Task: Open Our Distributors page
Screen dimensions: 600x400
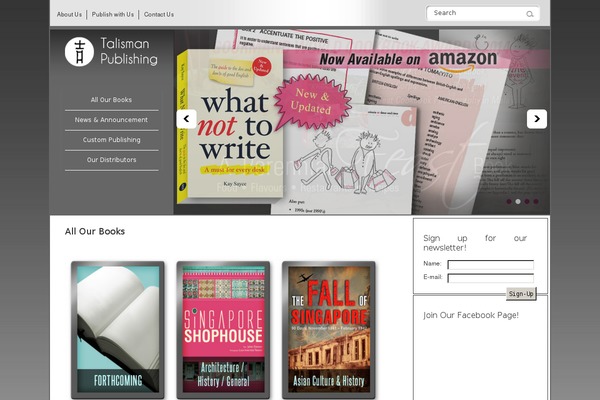Action: 111,160
